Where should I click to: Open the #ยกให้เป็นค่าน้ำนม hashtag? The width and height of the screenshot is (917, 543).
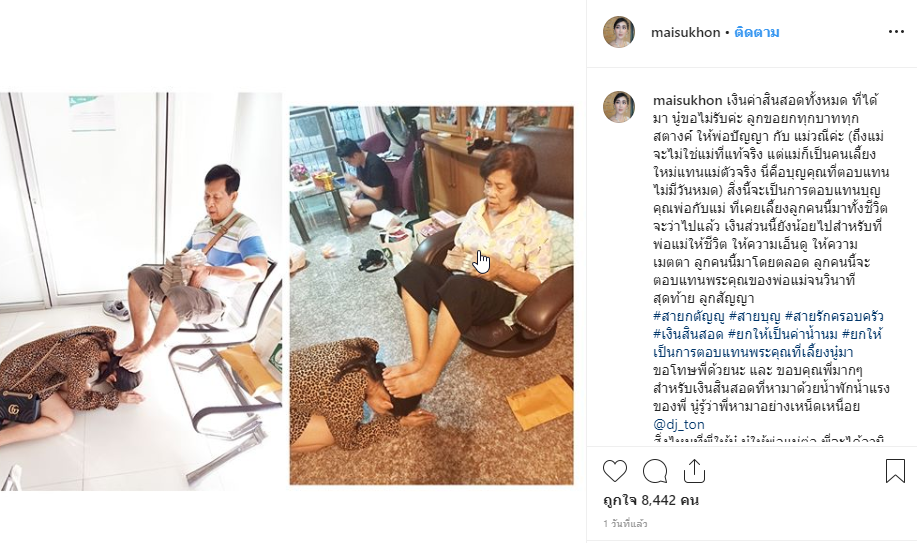(782, 335)
